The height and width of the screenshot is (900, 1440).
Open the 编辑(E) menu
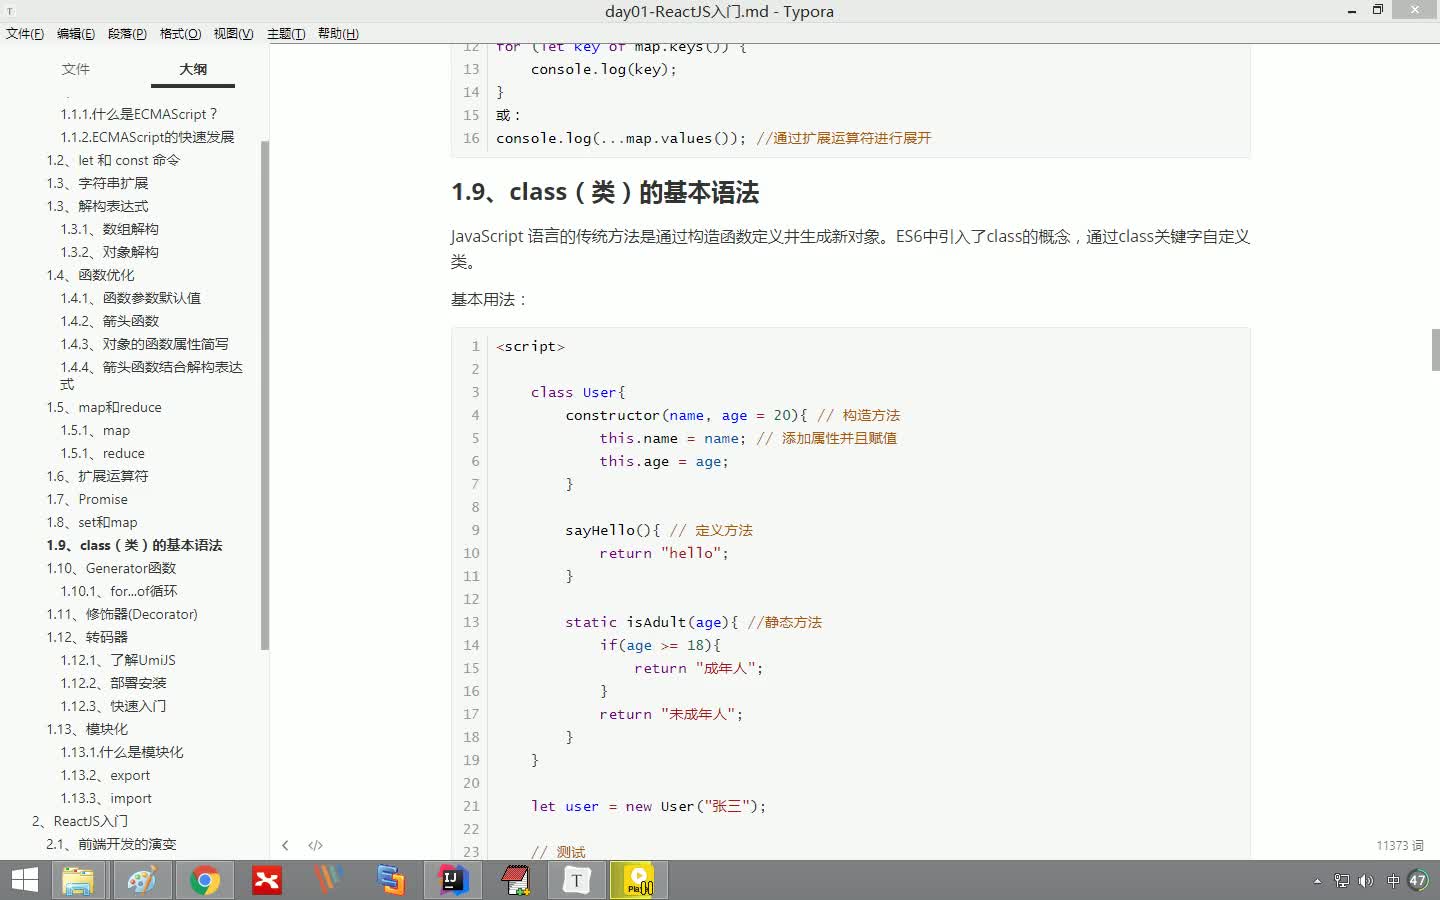[76, 34]
